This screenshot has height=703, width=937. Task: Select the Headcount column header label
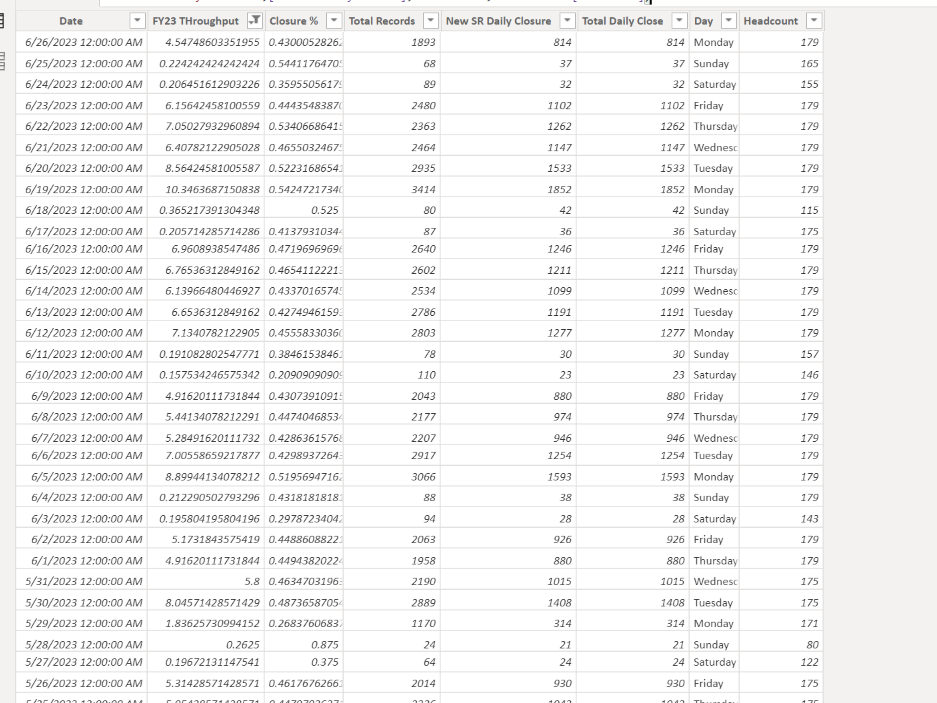pos(771,21)
